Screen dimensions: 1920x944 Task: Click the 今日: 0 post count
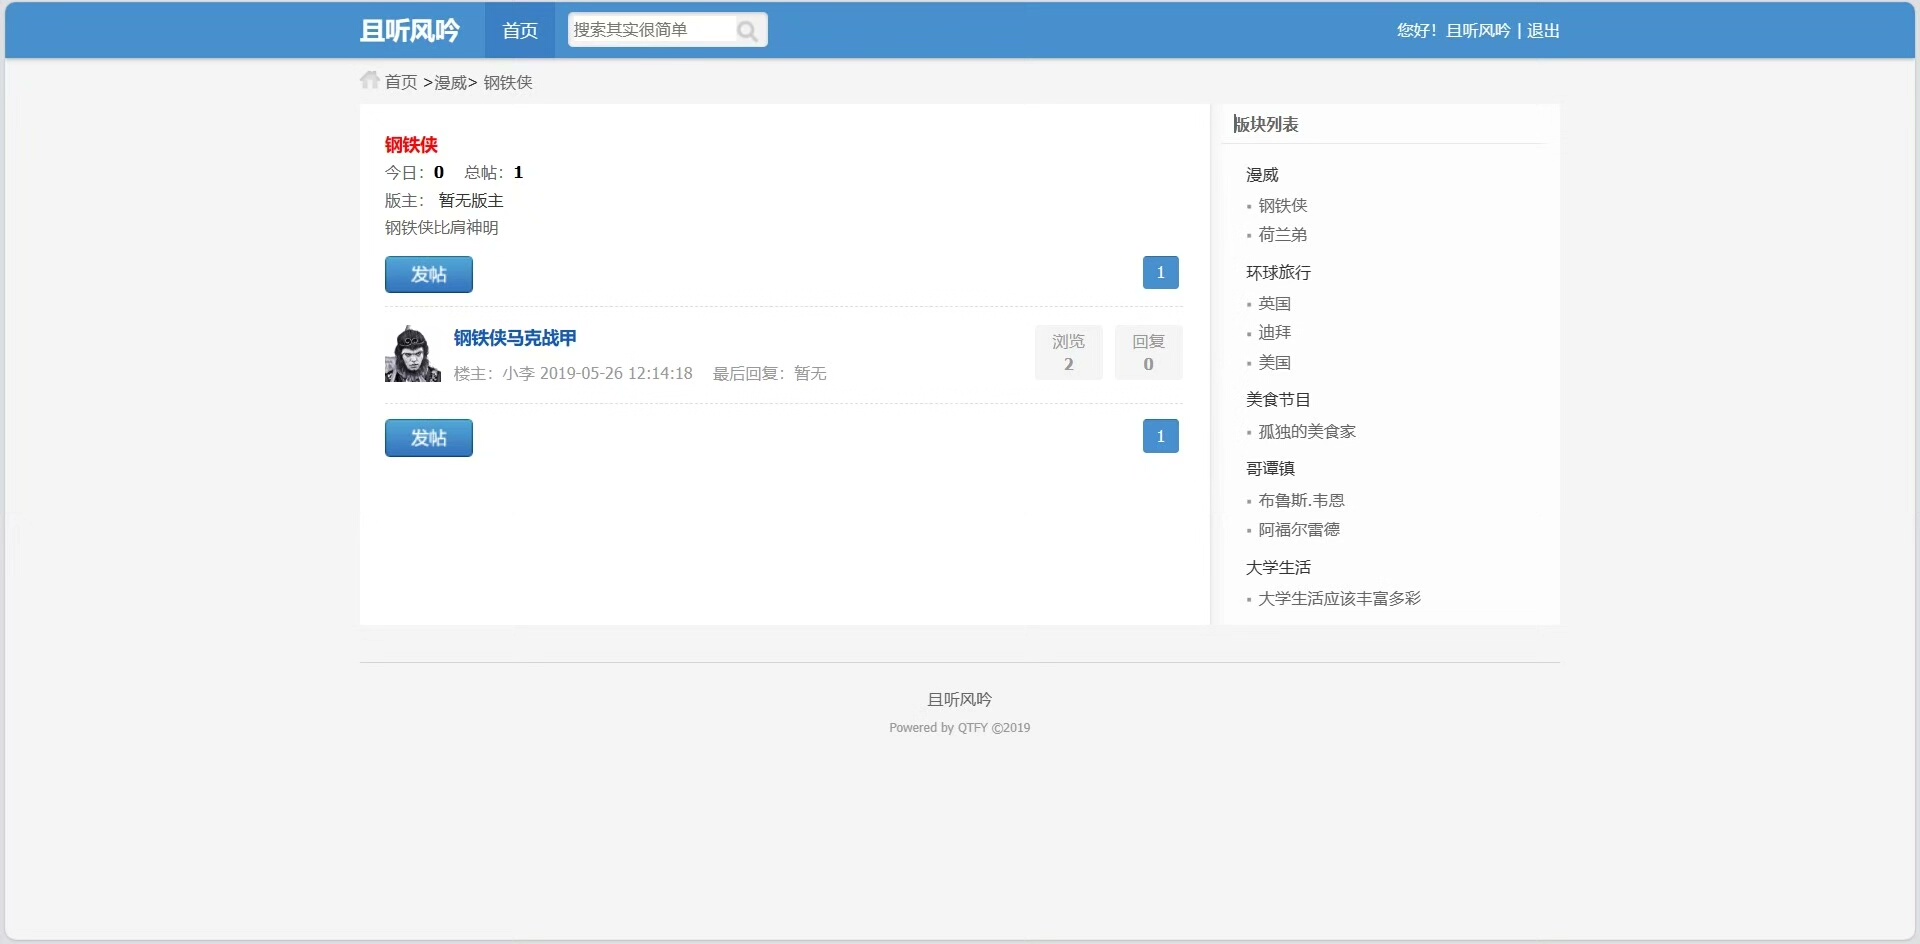coord(415,172)
